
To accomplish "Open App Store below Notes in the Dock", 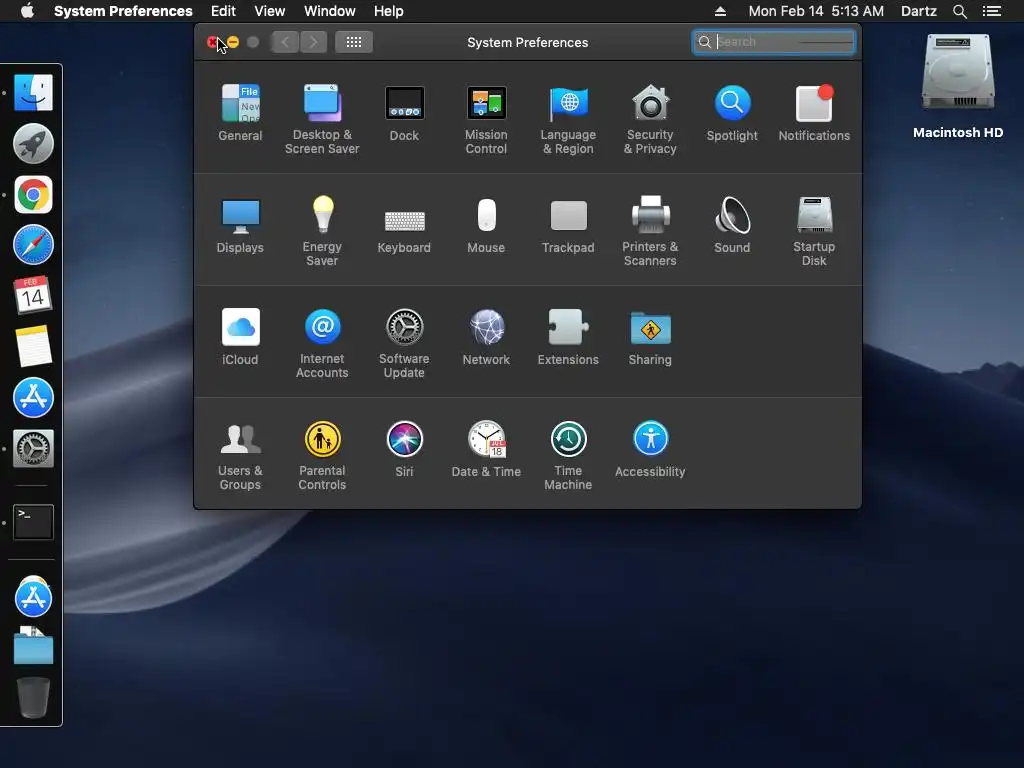I will coord(33,397).
